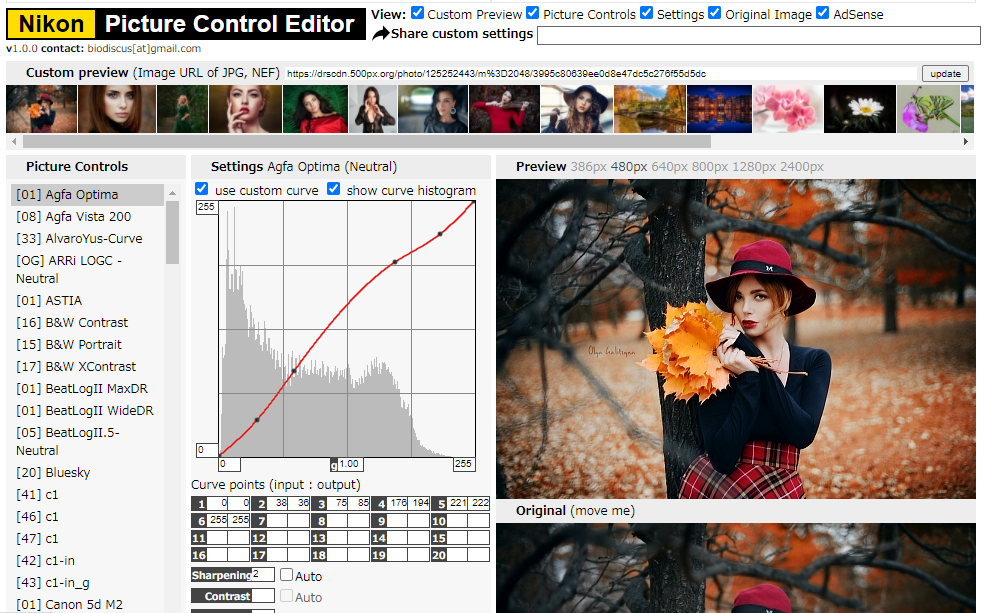Toggle AdSense view checkbox
This screenshot has width=997, height=613.
[823, 13]
